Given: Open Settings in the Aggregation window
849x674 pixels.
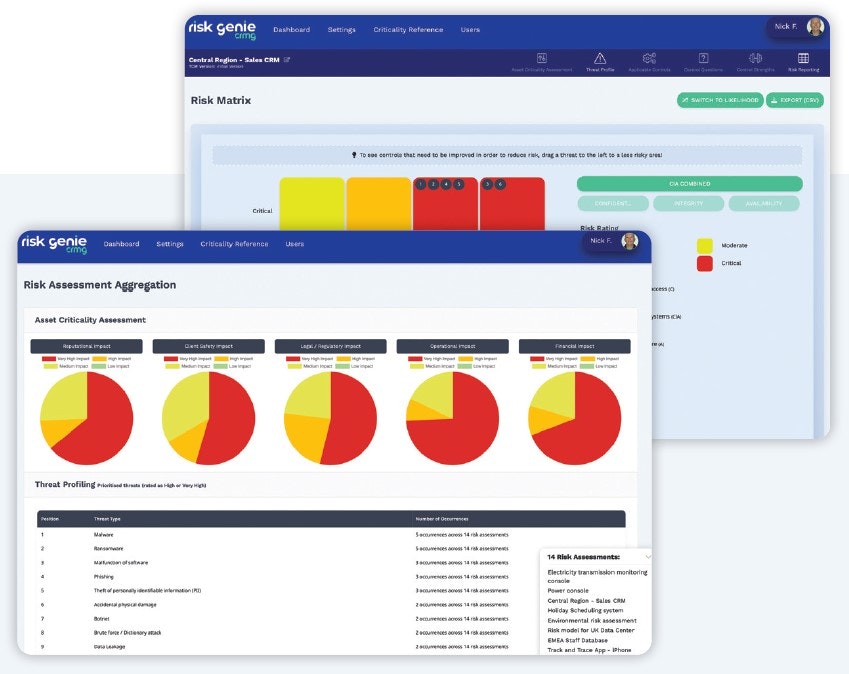Looking at the screenshot, I should click(x=170, y=244).
